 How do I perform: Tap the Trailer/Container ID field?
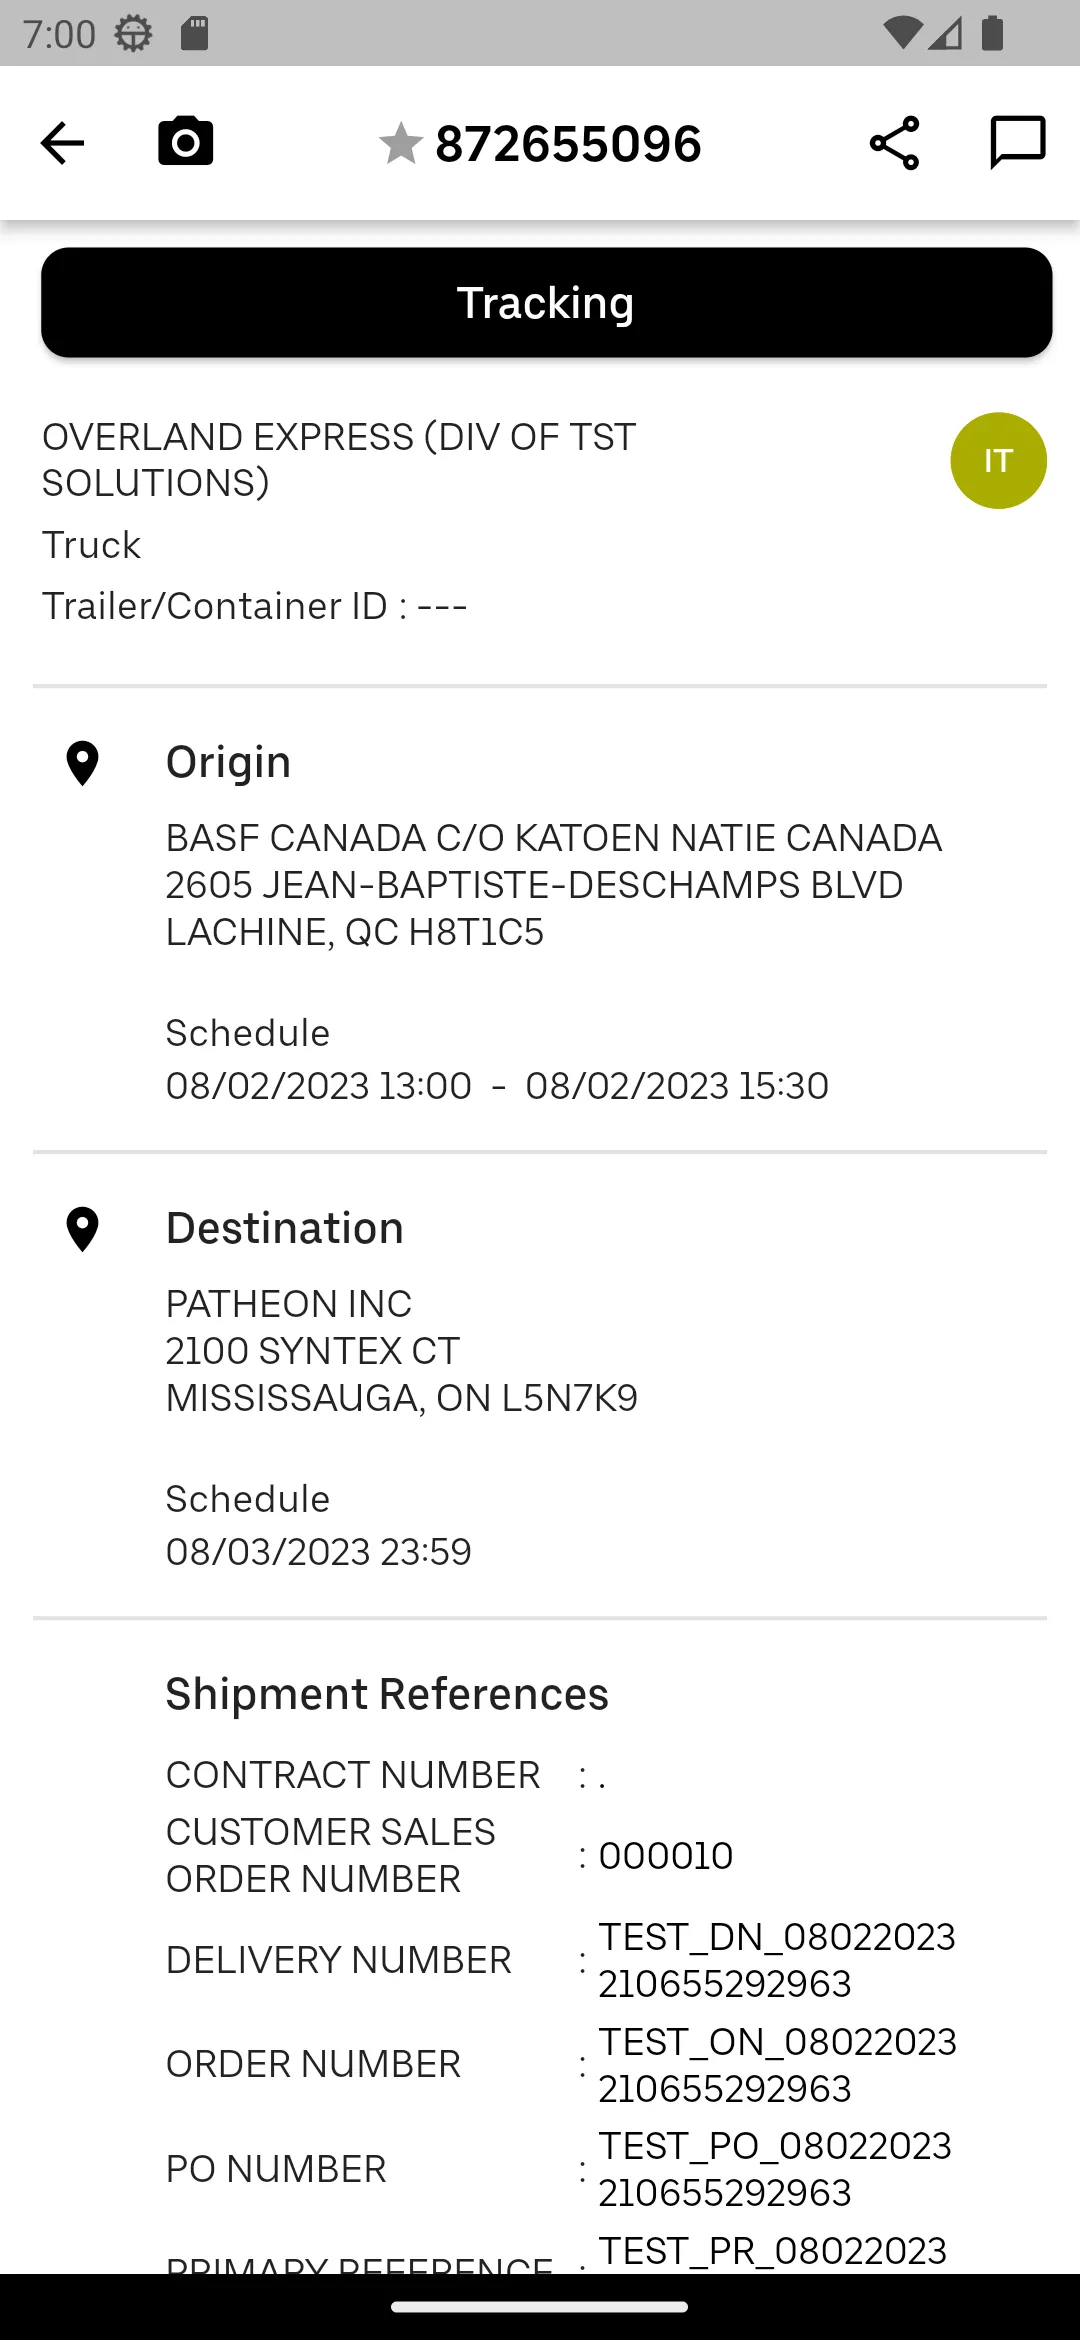click(255, 606)
